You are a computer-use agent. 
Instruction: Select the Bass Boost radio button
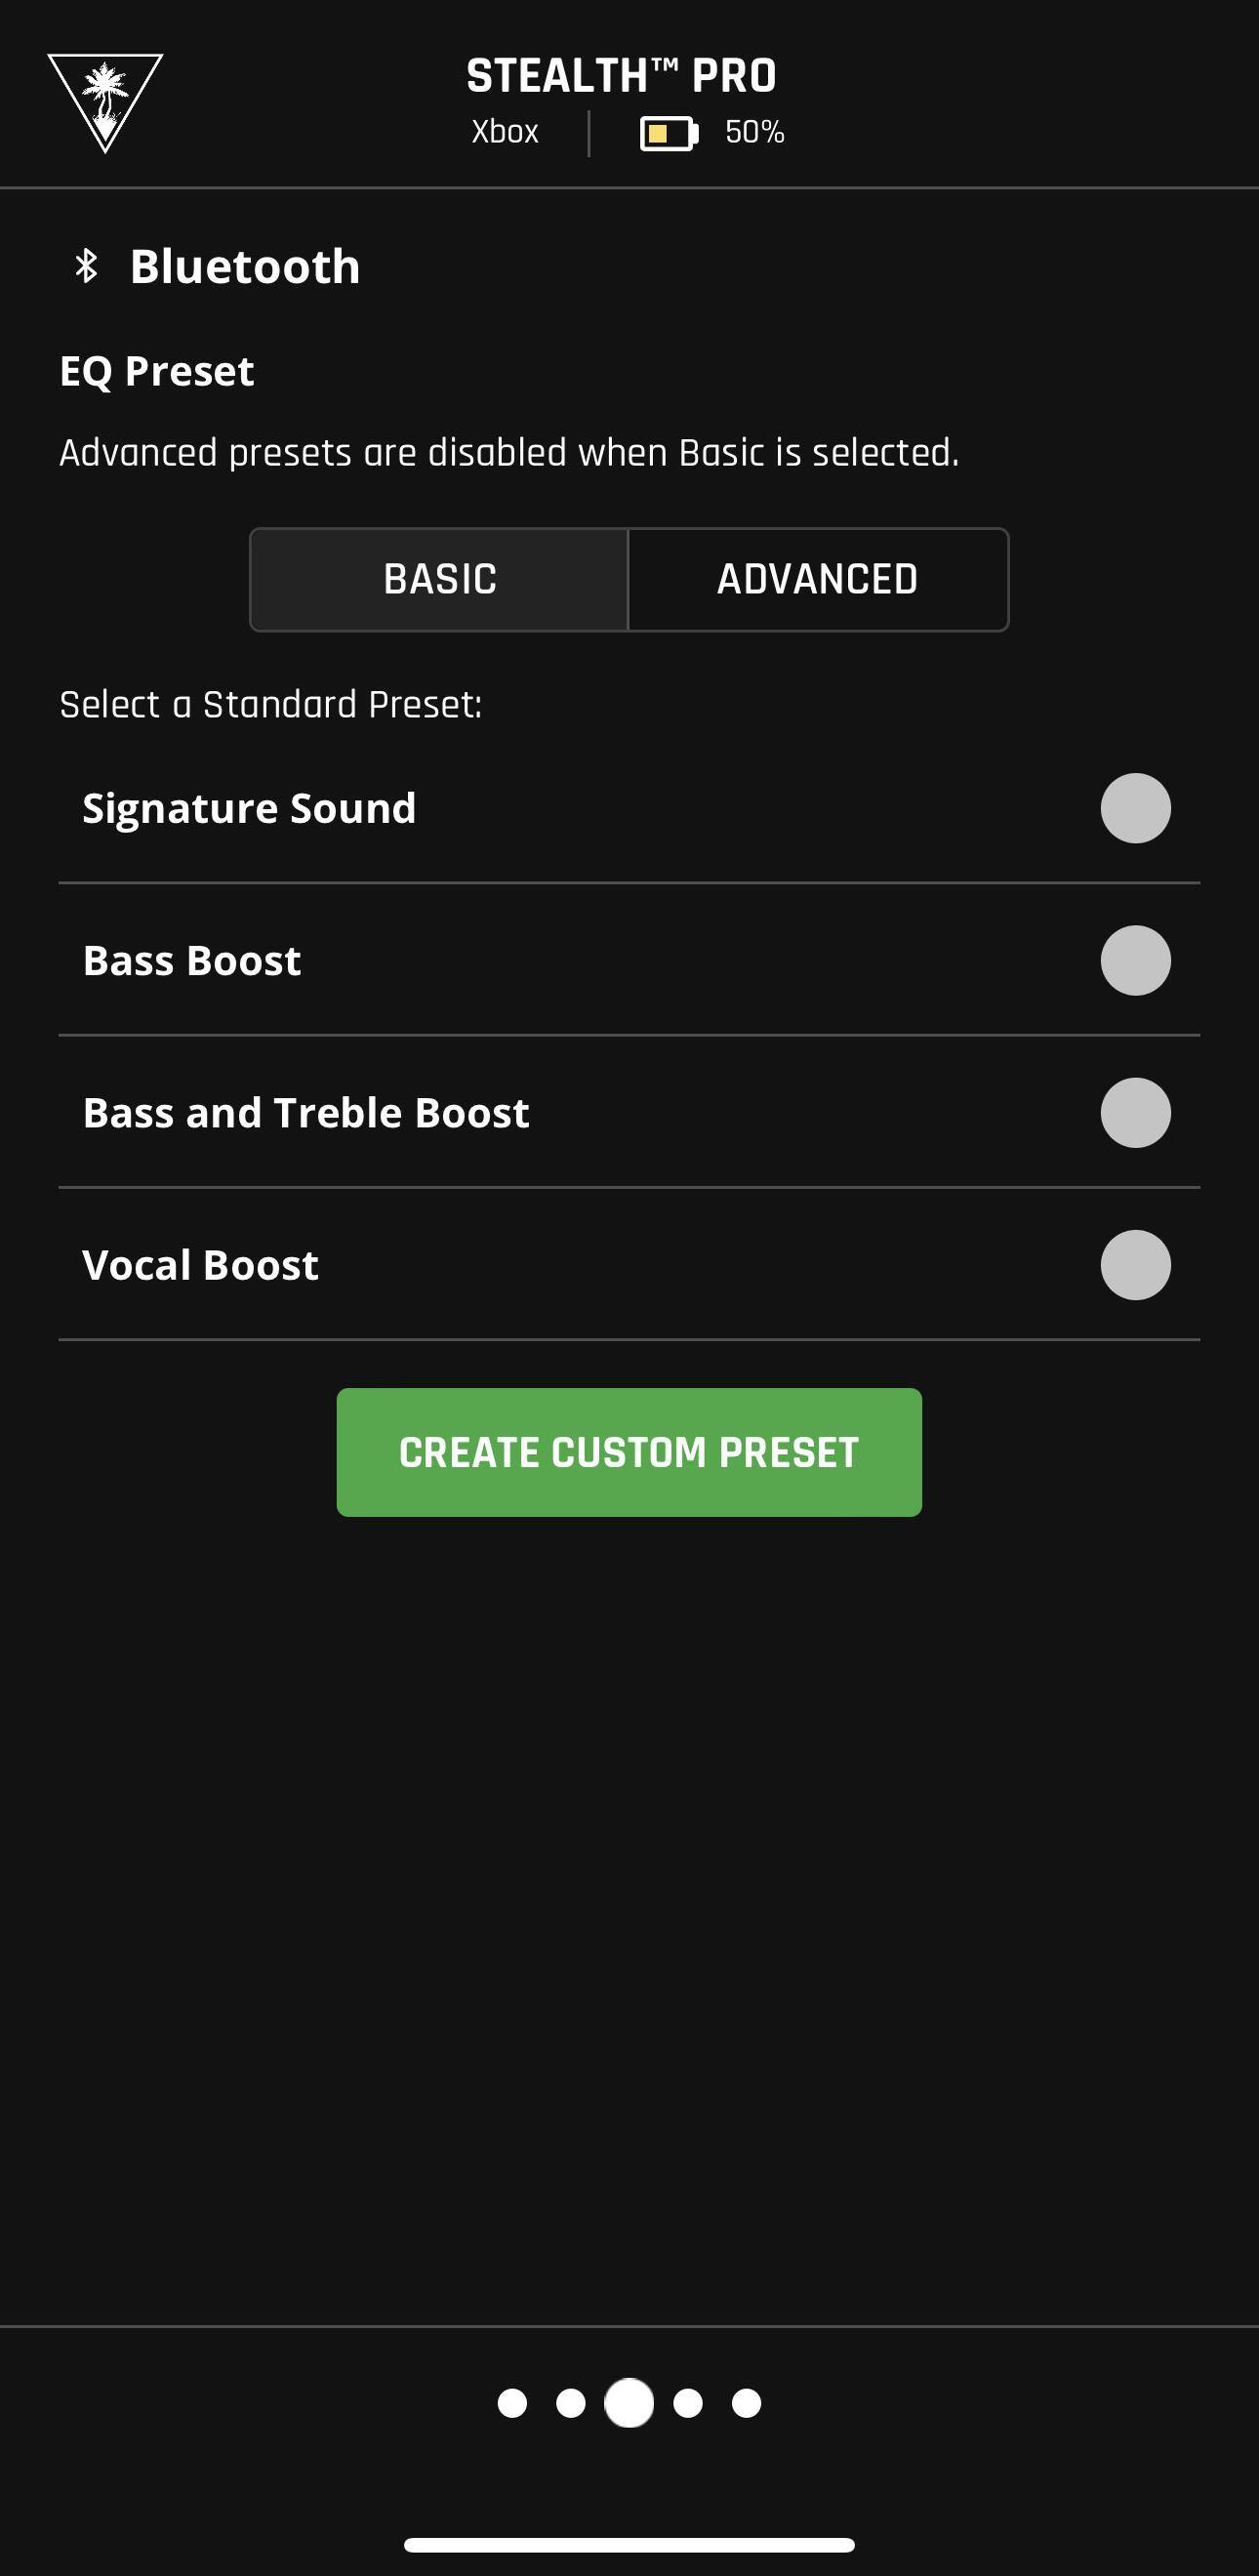tap(1135, 960)
